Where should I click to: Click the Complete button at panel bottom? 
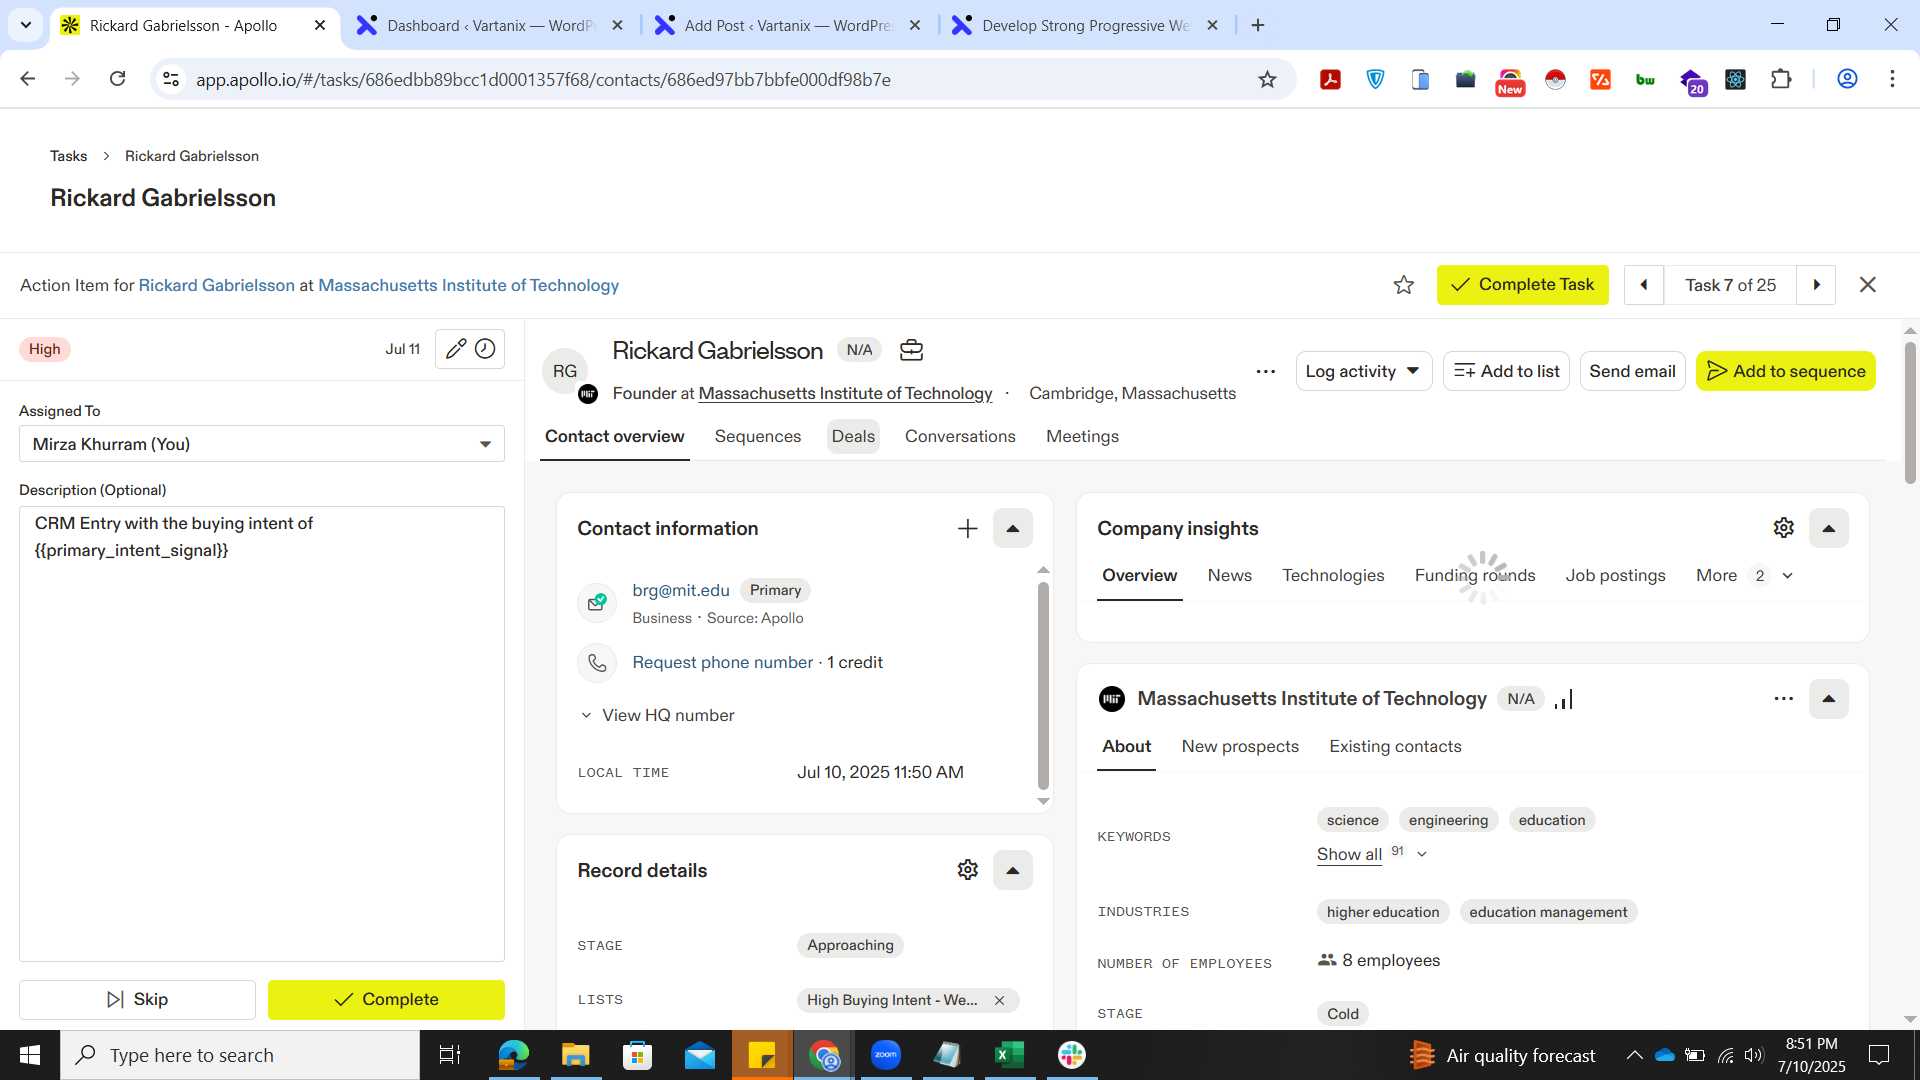coord(386,1000)
